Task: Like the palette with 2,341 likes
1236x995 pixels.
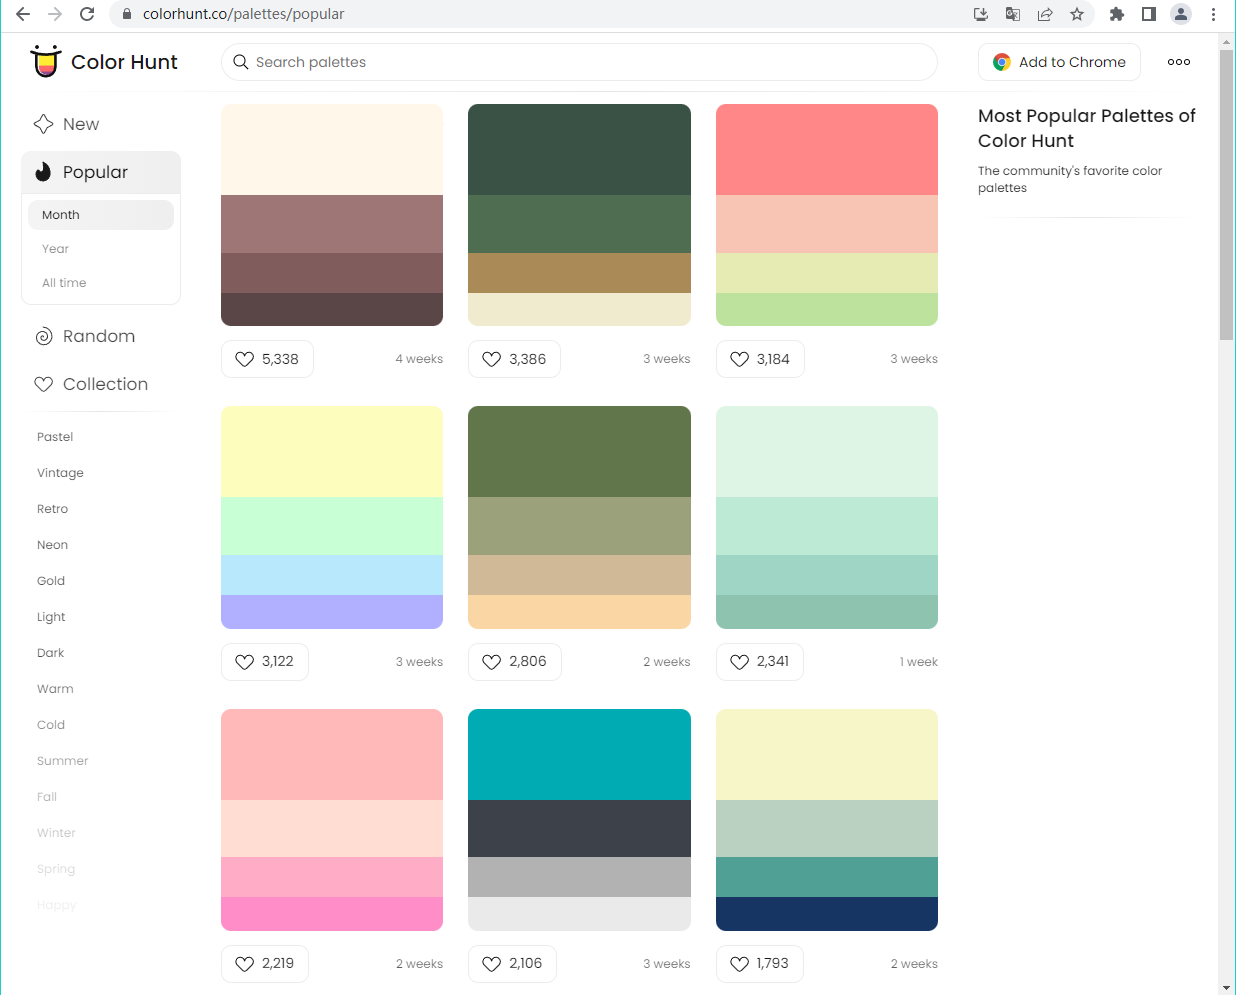Action: [x=760, y=662]
